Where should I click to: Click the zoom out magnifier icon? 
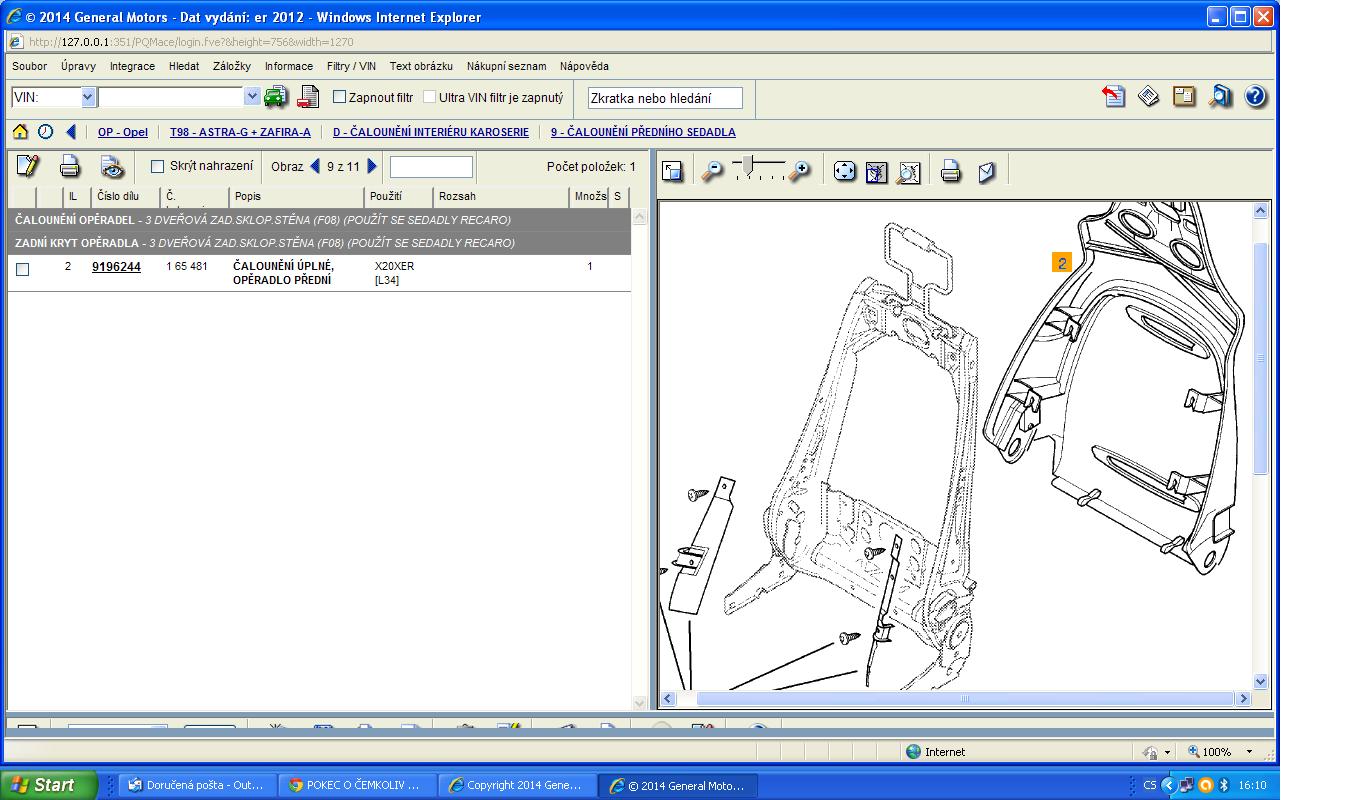click(712, 171)
